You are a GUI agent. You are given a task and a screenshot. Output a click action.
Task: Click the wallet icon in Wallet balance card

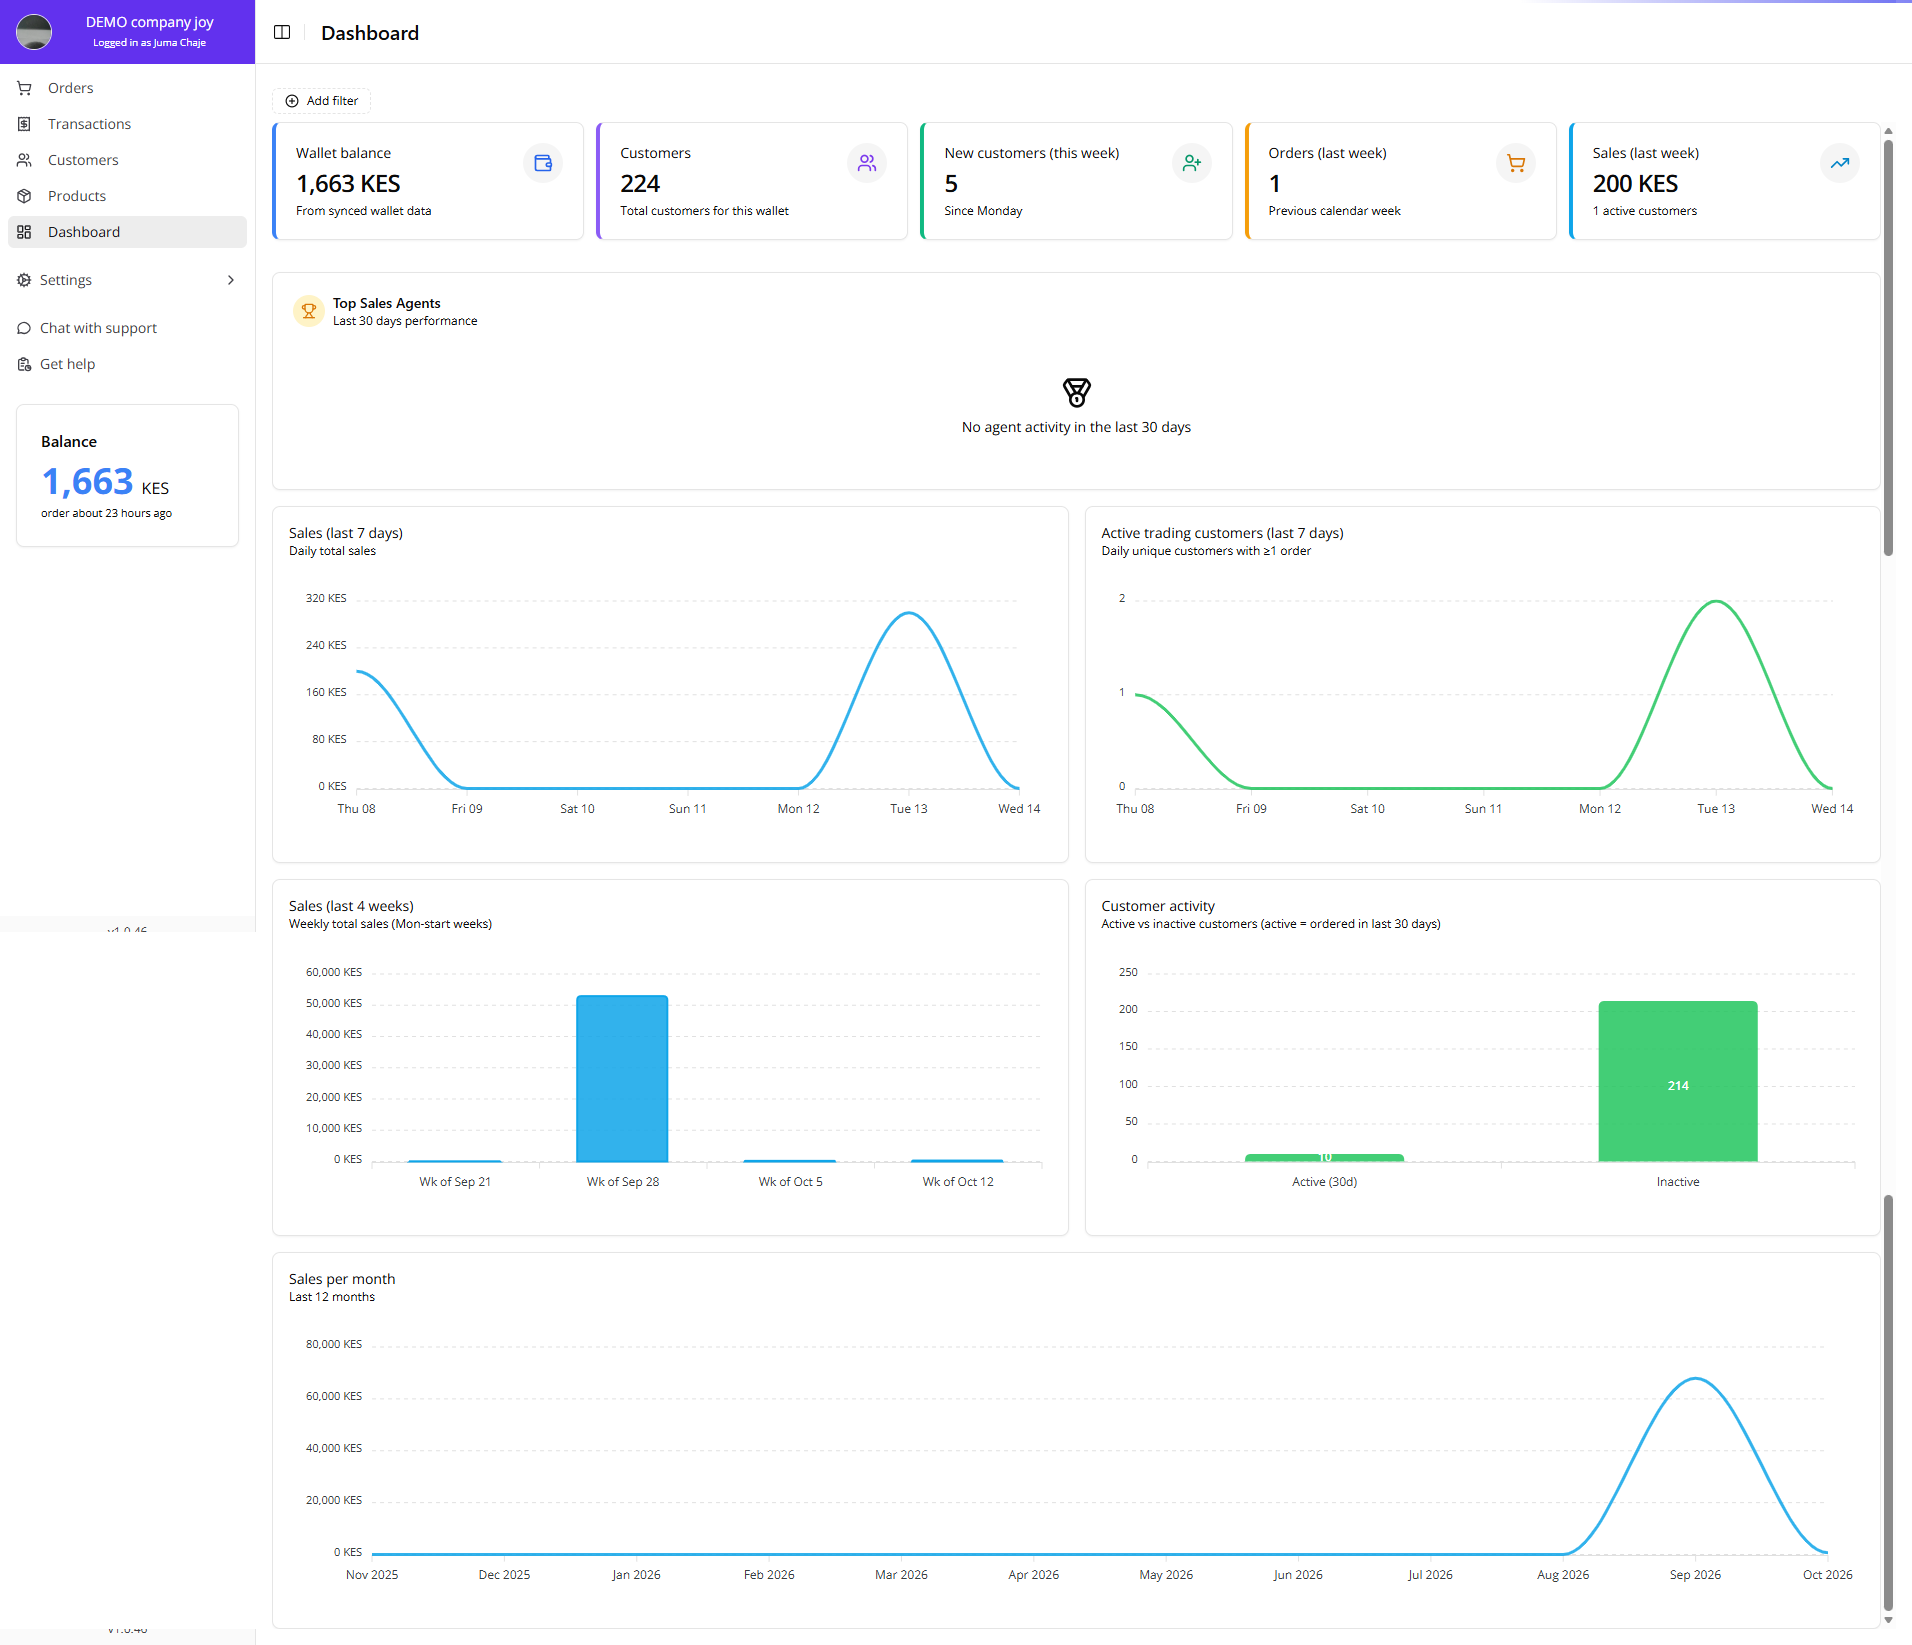pyautogui.click(x=543, y=163)
